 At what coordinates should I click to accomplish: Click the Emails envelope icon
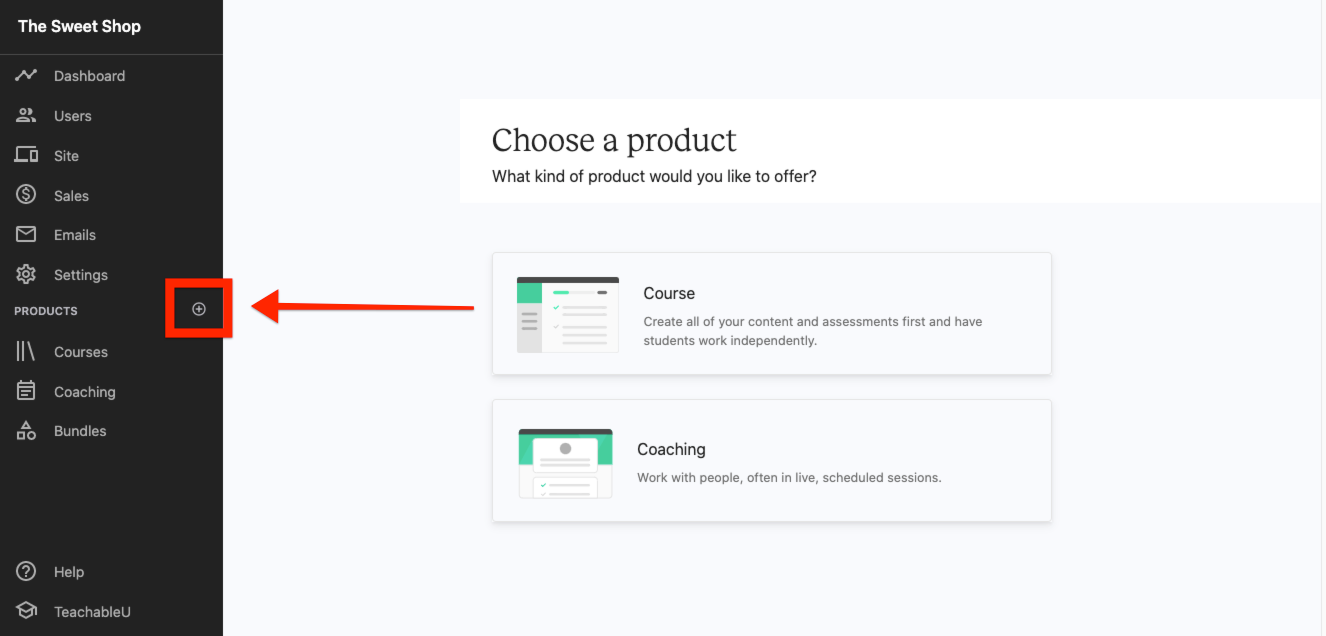26,234
